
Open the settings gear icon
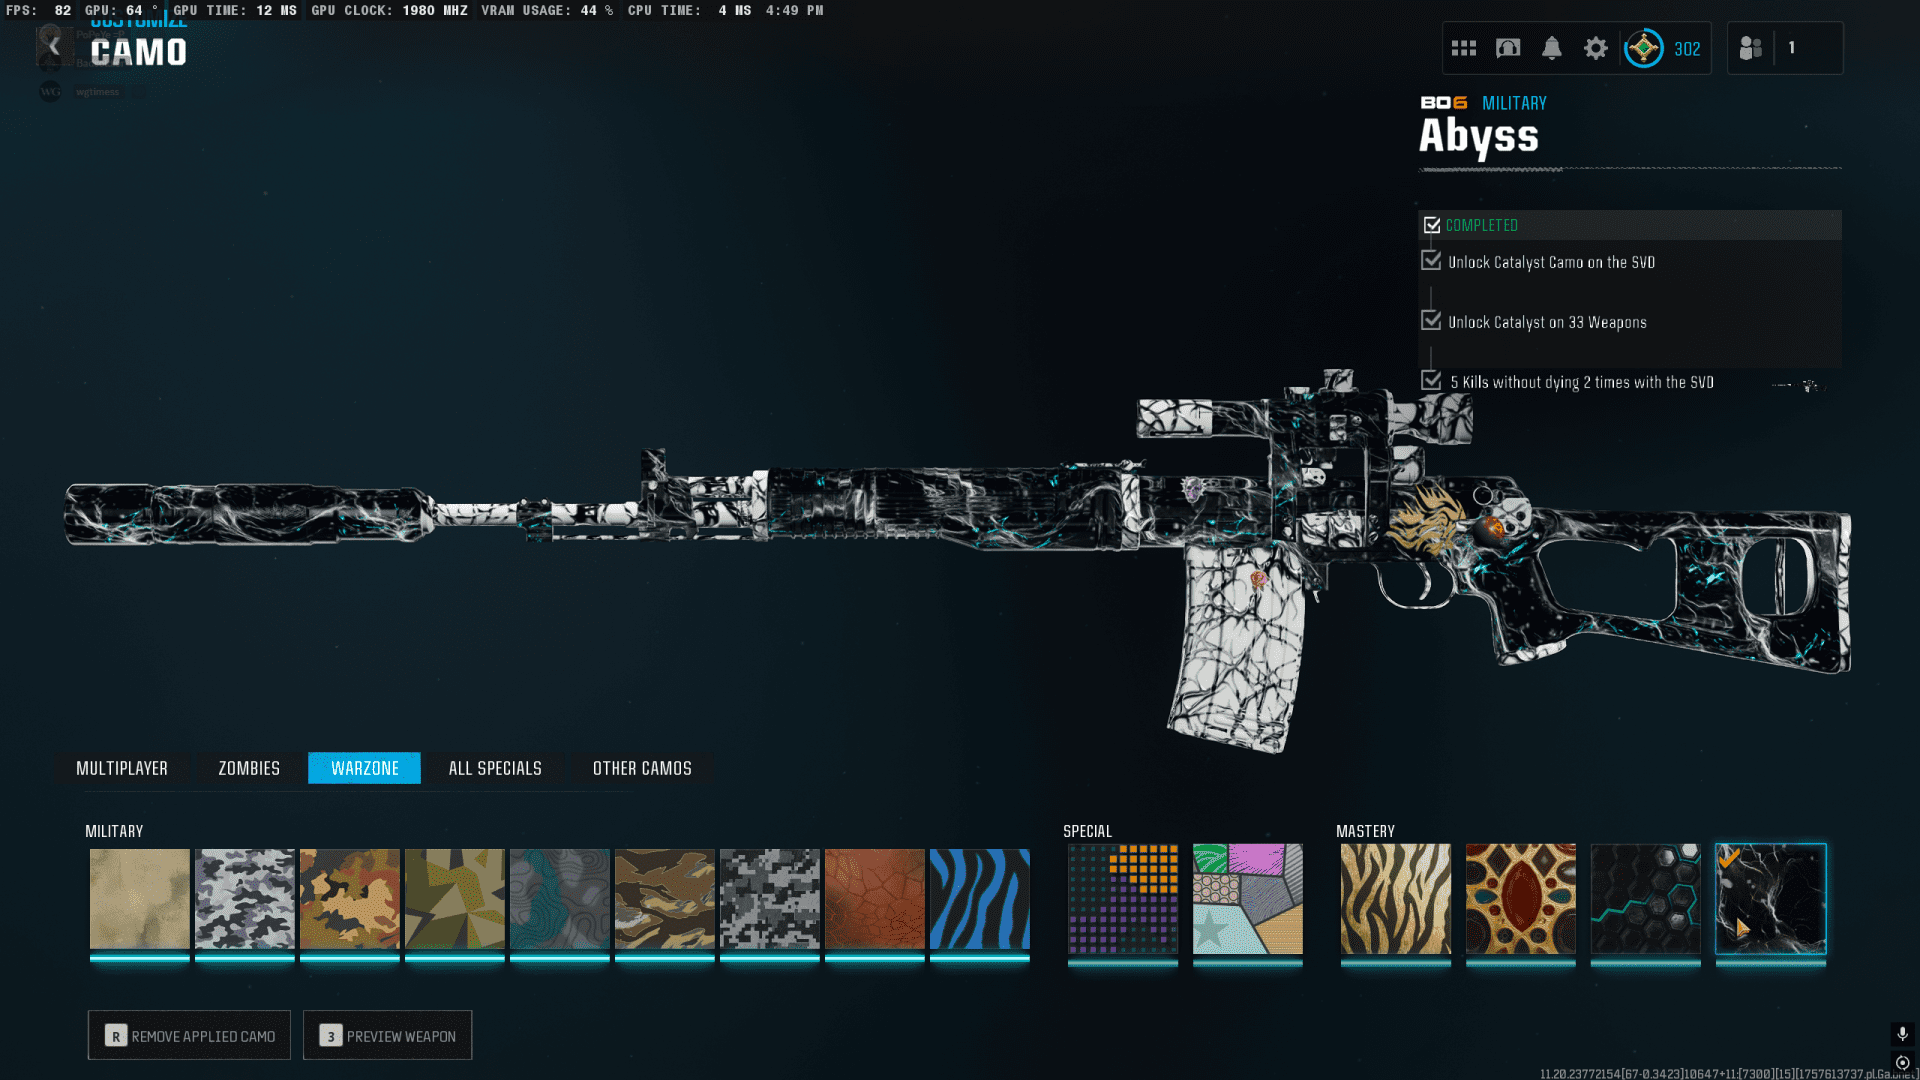pos(1595,48)
